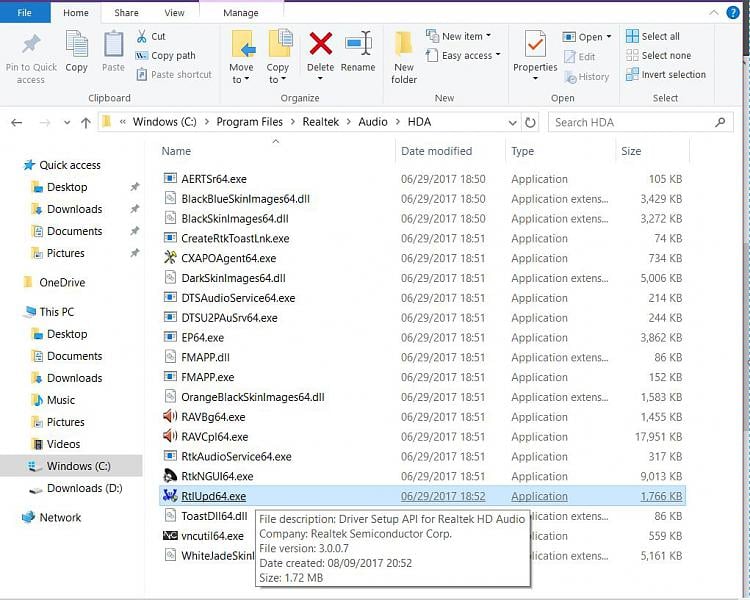Switch to the Manage ribbon tab
750x600 pixels.
pyautogui.click(x=241, y=13)
